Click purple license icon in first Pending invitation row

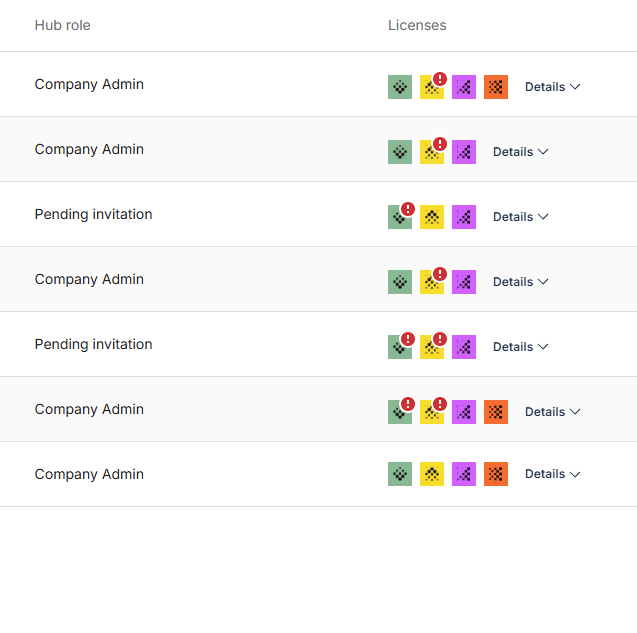click(x=464, y=217)
